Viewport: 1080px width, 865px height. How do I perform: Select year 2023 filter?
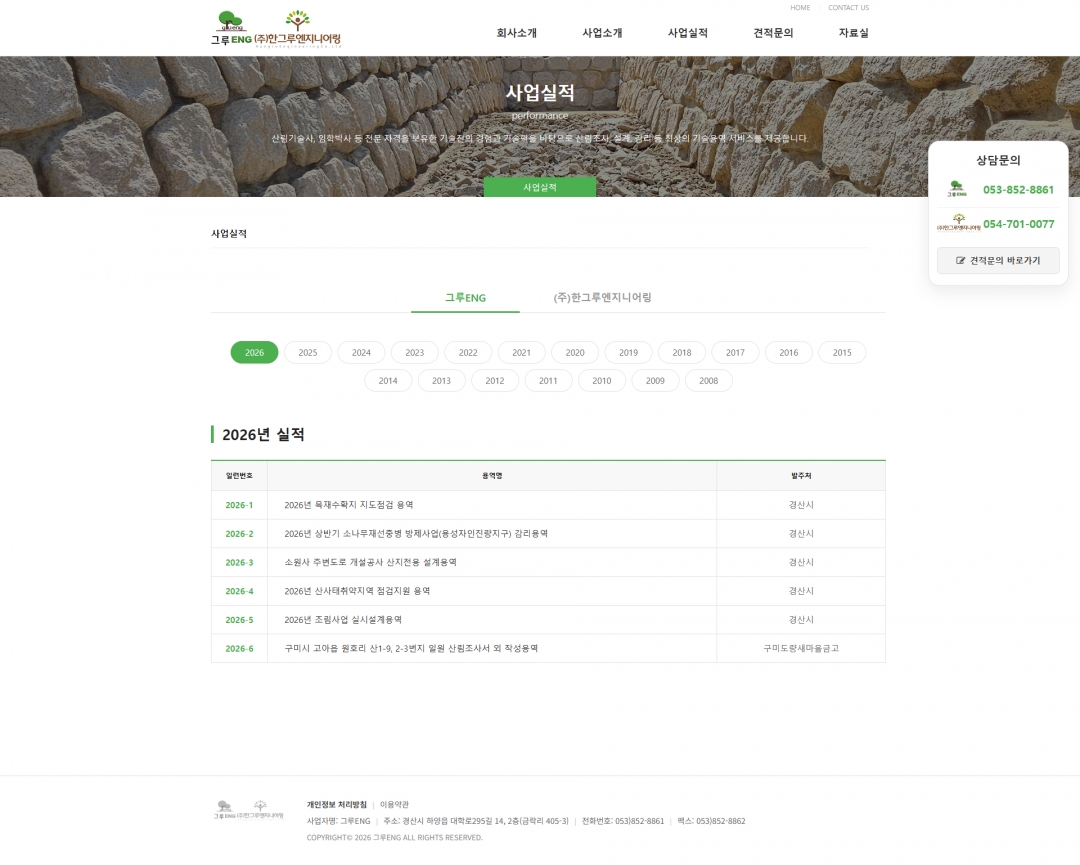point(415,353)
